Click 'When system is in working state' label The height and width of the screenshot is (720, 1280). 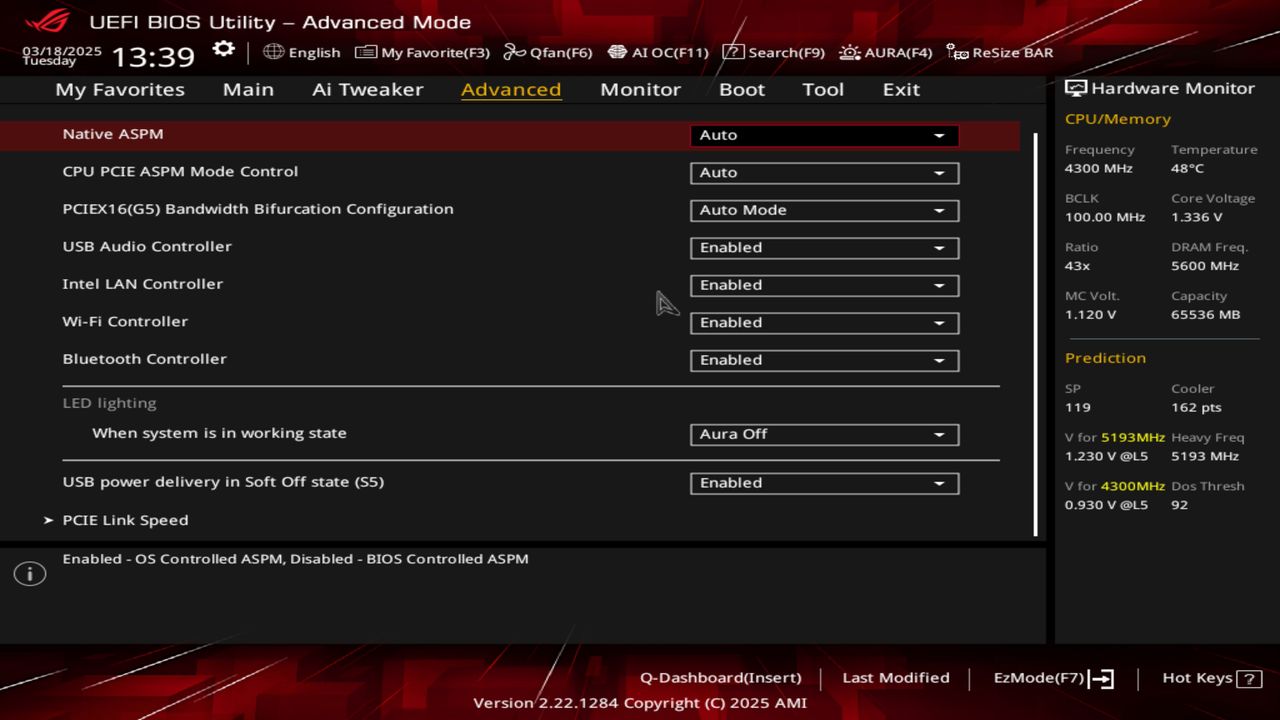pos(219,434)
